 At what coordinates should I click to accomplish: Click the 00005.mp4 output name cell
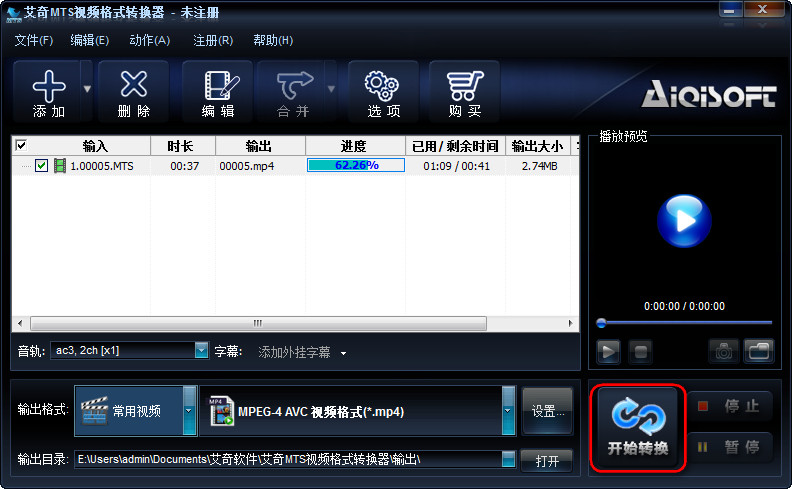tap(246, 166)
